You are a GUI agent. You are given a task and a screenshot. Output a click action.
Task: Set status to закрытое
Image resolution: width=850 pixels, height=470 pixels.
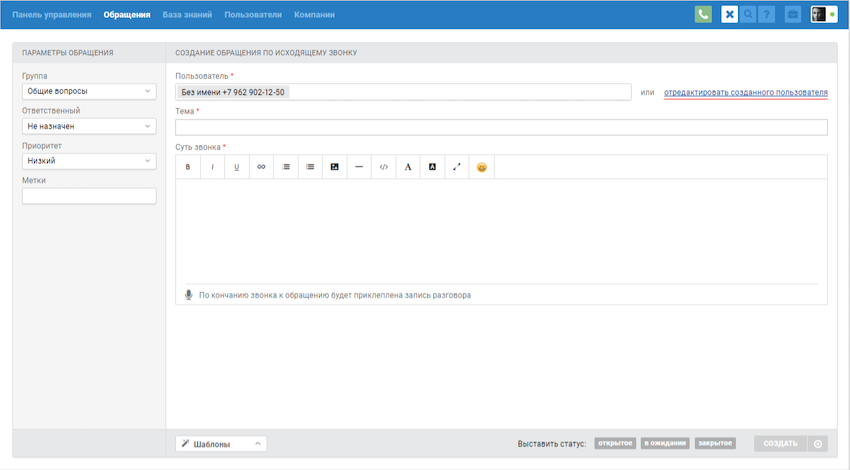(x=715, y=443)
